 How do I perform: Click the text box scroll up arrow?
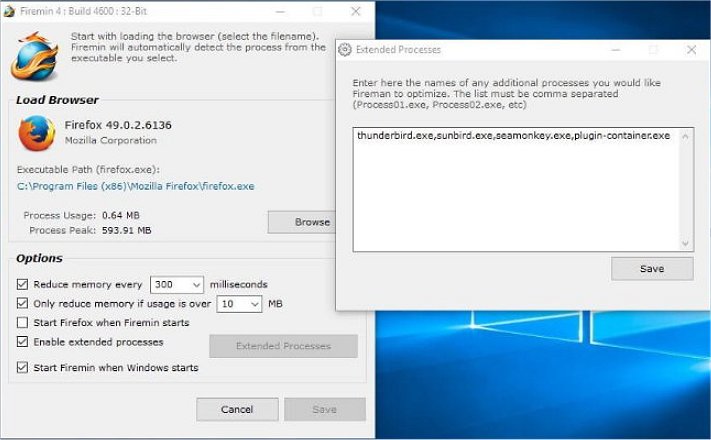tap(685, 137)
